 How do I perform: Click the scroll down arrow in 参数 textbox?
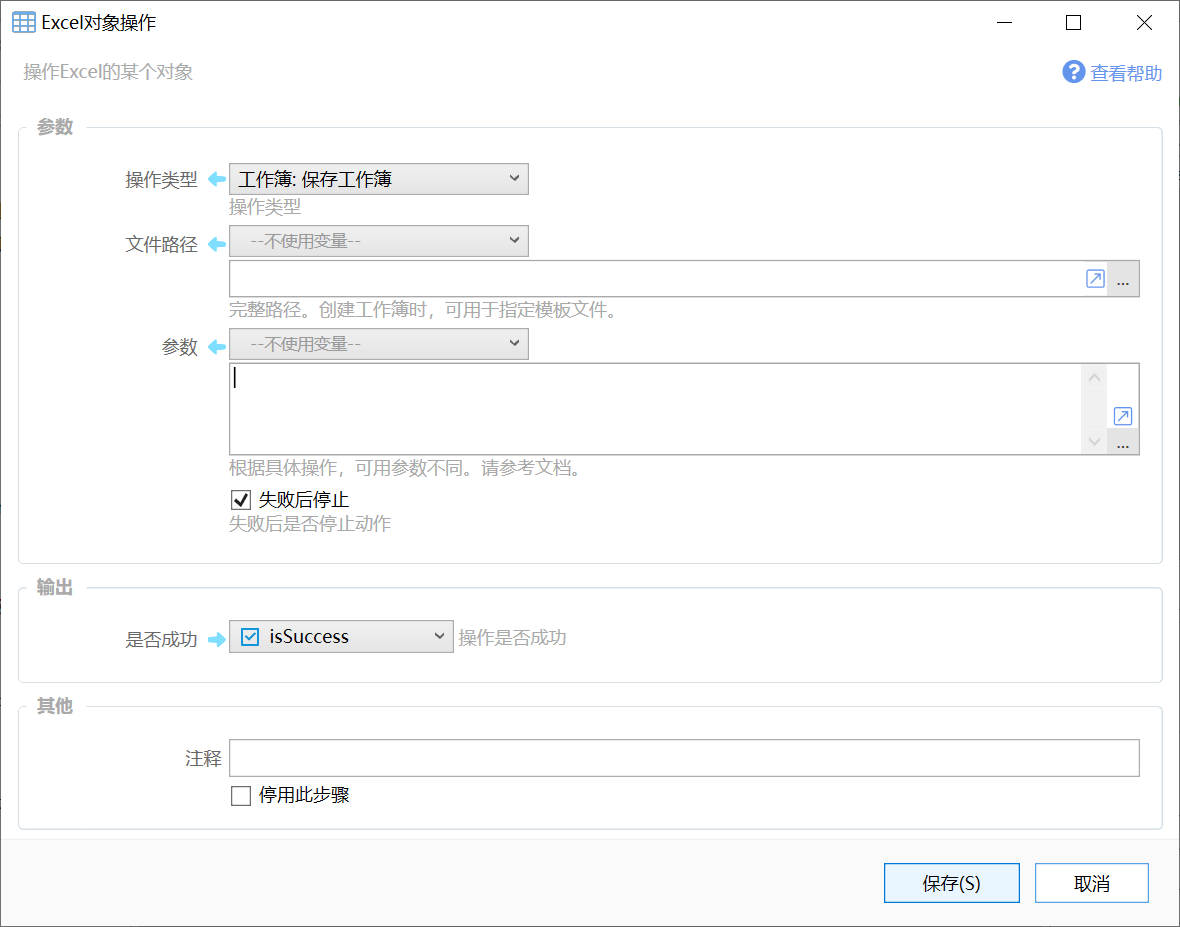1094,442
